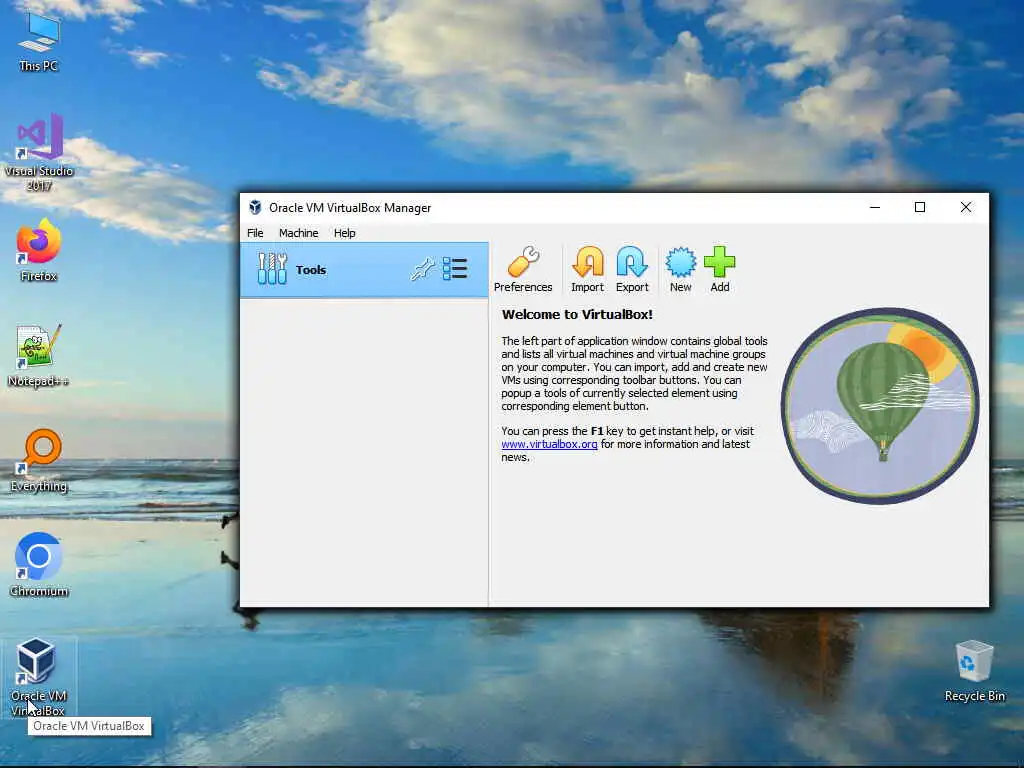Select the Chromium desktop shortcut

[39, 565]
